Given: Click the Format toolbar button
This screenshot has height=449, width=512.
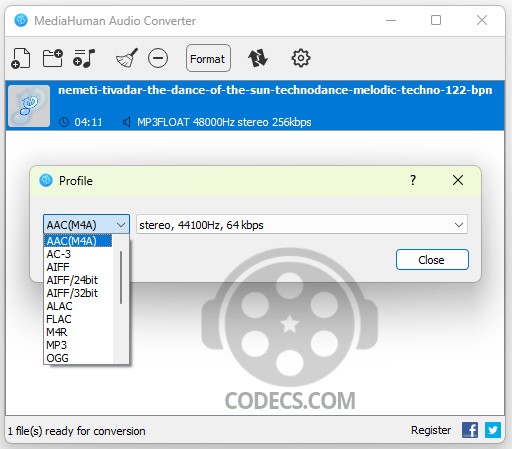Looking at the screenshot, I should (x=208, y=58).
